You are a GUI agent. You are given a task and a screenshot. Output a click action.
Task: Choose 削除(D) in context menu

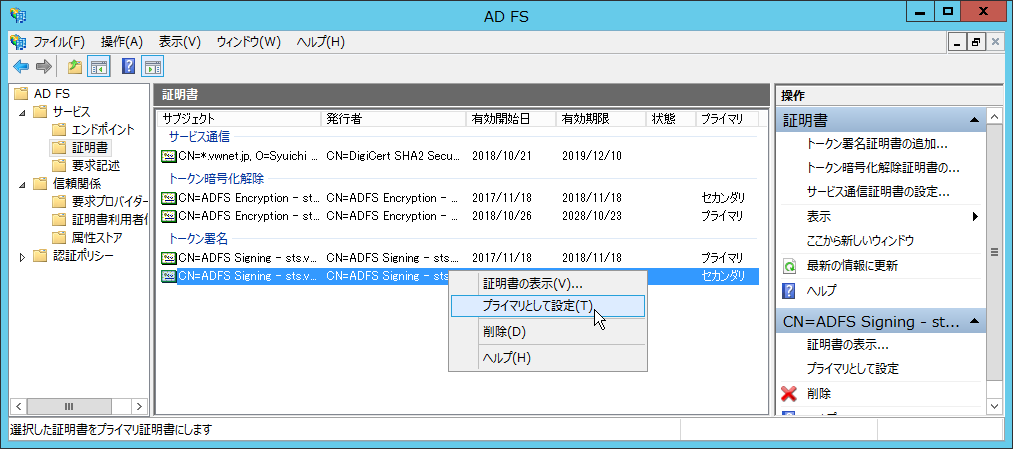(x=548, y=332)
